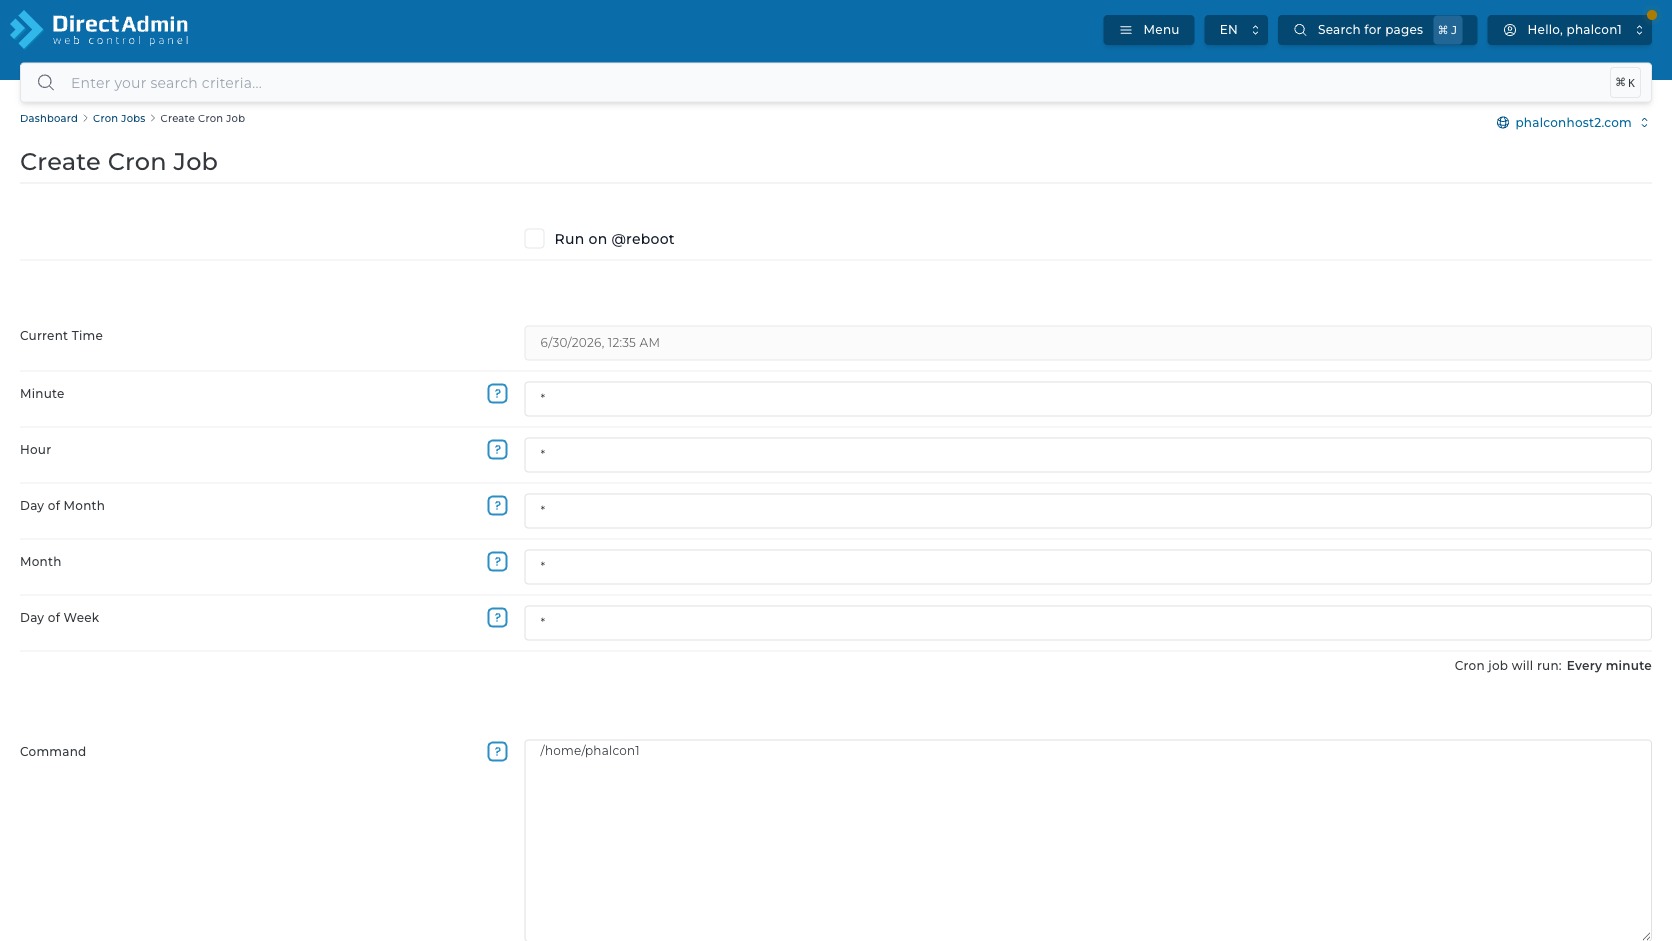
Task: Click the globe icon beside phalconhost2.com
Action: click(1502, 123)
